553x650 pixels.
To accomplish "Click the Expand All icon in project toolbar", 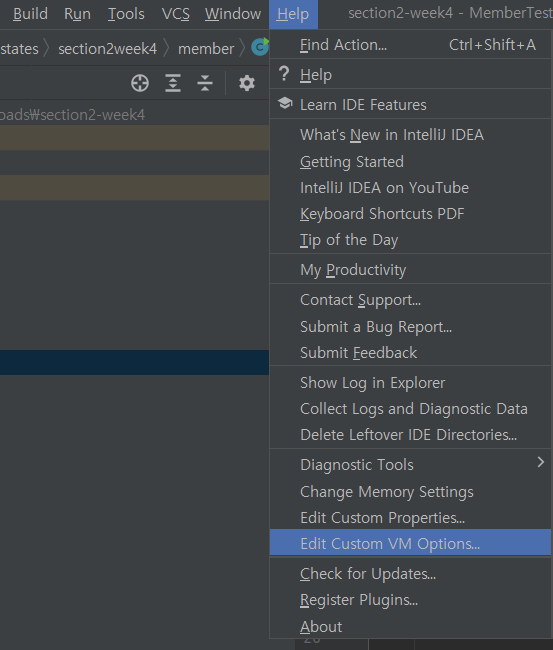I will tap(173, 83).
